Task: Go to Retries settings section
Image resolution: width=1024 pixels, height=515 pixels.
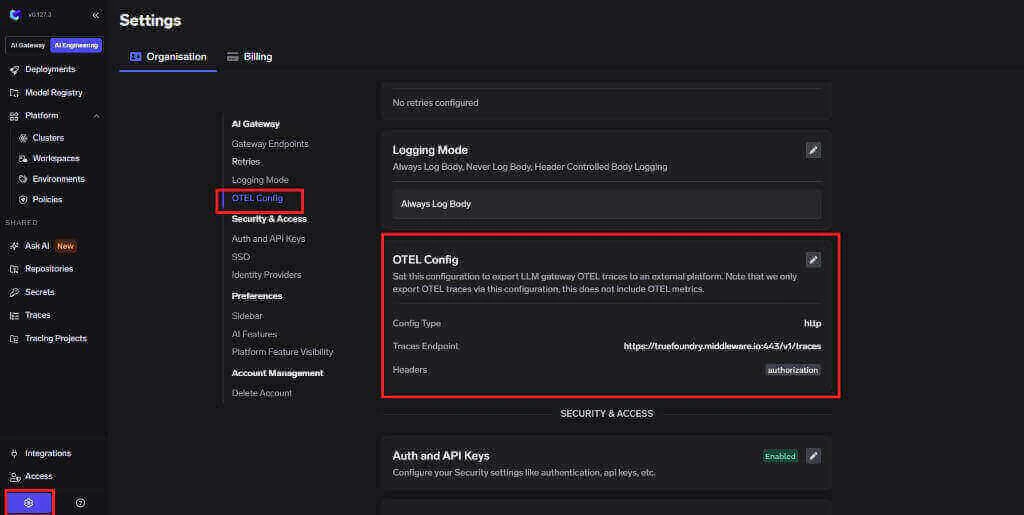Action: (246, 161)
